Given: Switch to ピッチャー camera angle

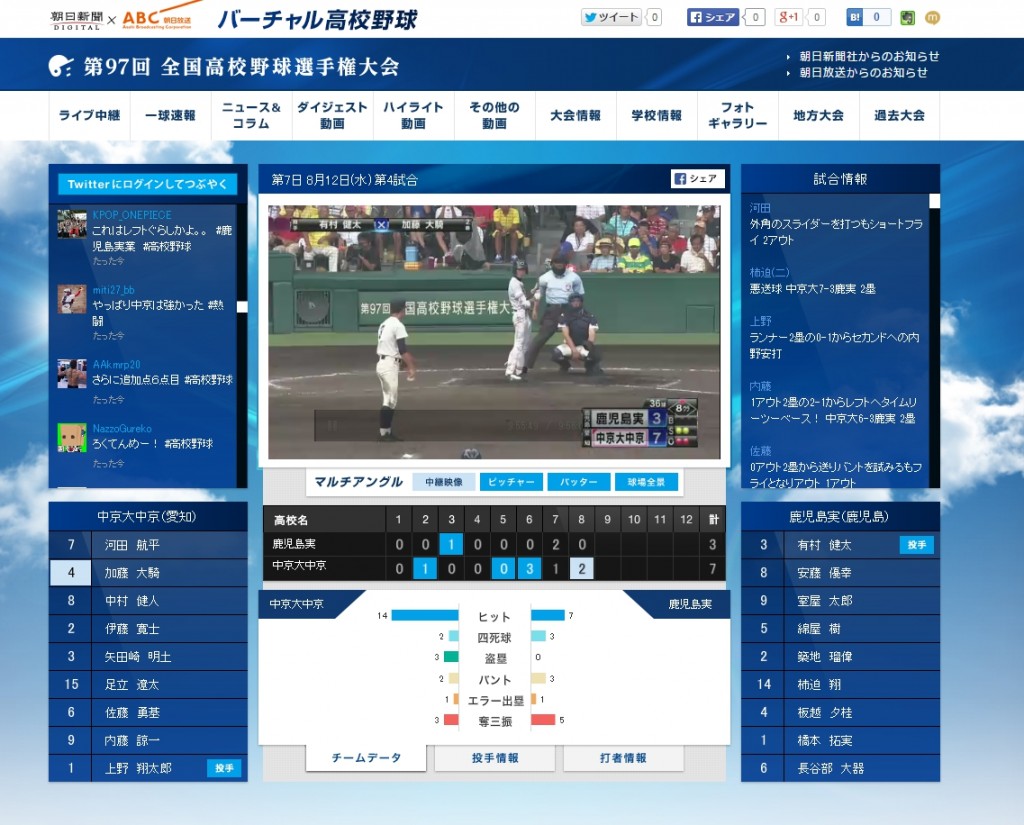Looking at the screenshot, I should [x=511, y=482].
